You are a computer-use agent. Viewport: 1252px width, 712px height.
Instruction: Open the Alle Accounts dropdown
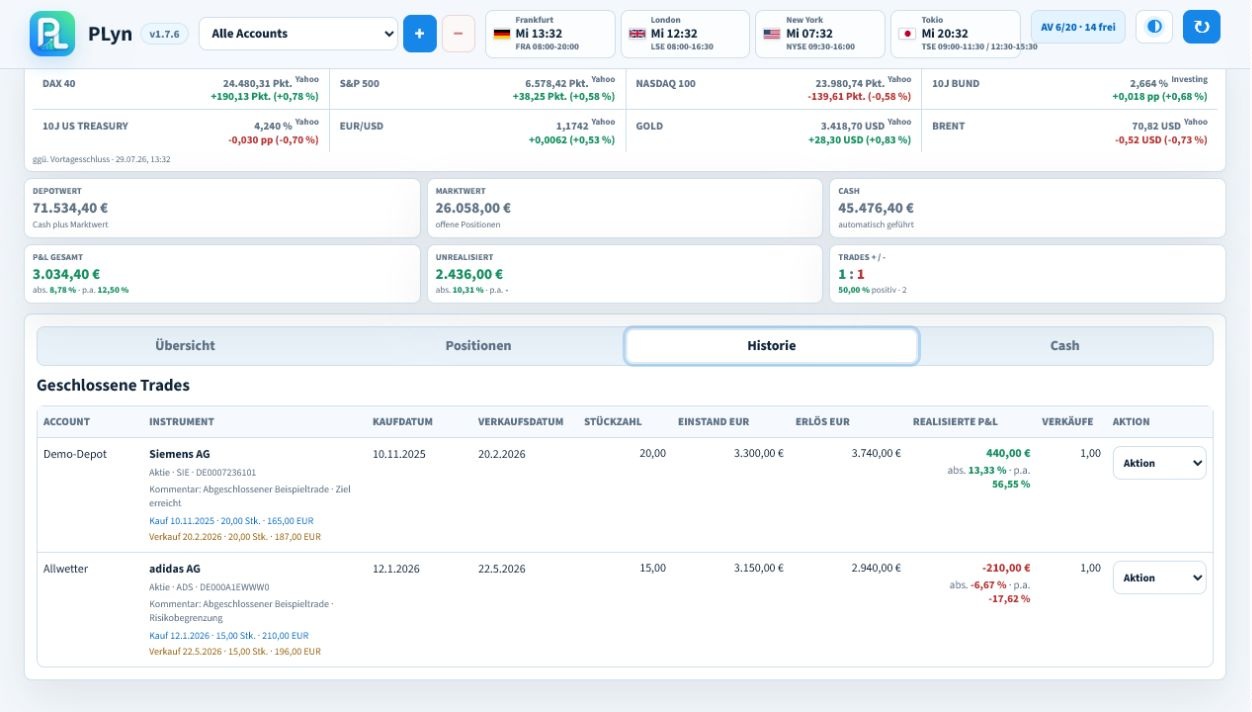[x=298, y=33]
